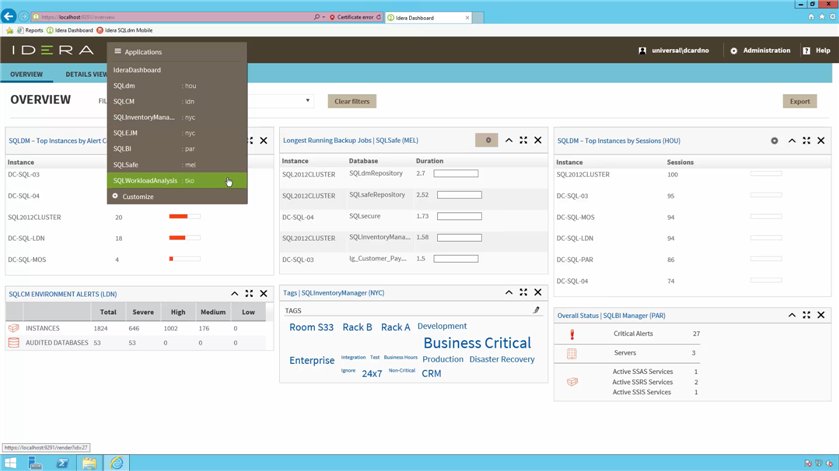Click the browser back button
This screenshot has height=471, width=839.
9,17
